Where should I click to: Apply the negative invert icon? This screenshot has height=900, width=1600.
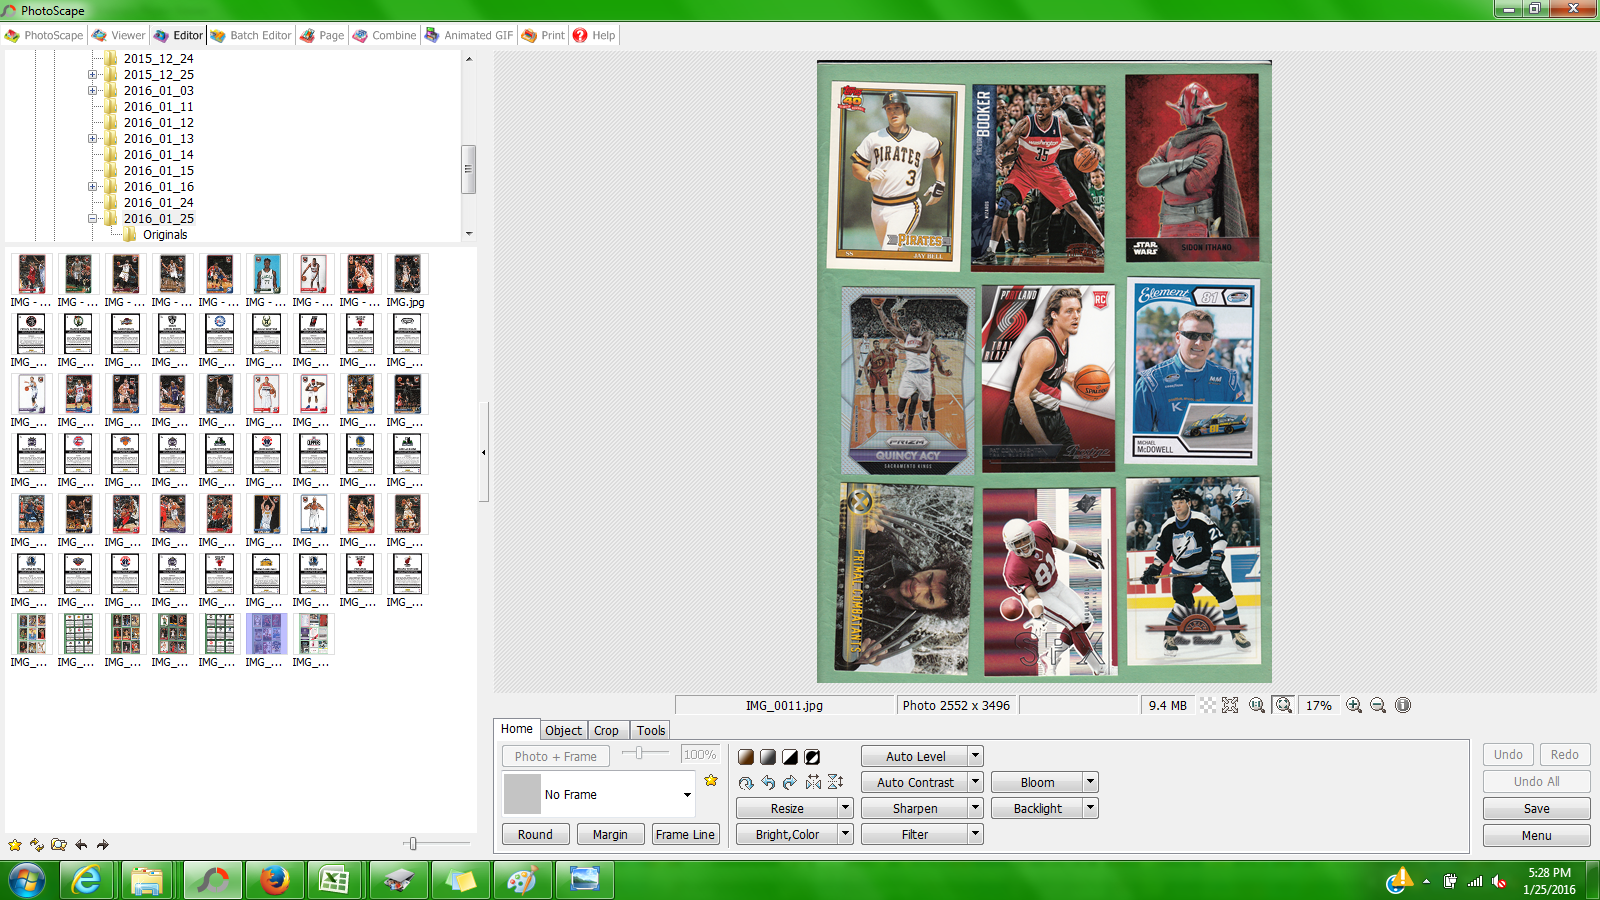click(x=812, y=757)
